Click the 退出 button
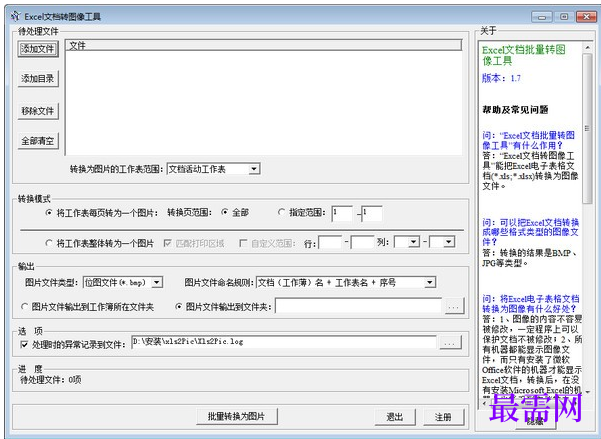Screen dimensions: 601x439 tap(395, 417)
